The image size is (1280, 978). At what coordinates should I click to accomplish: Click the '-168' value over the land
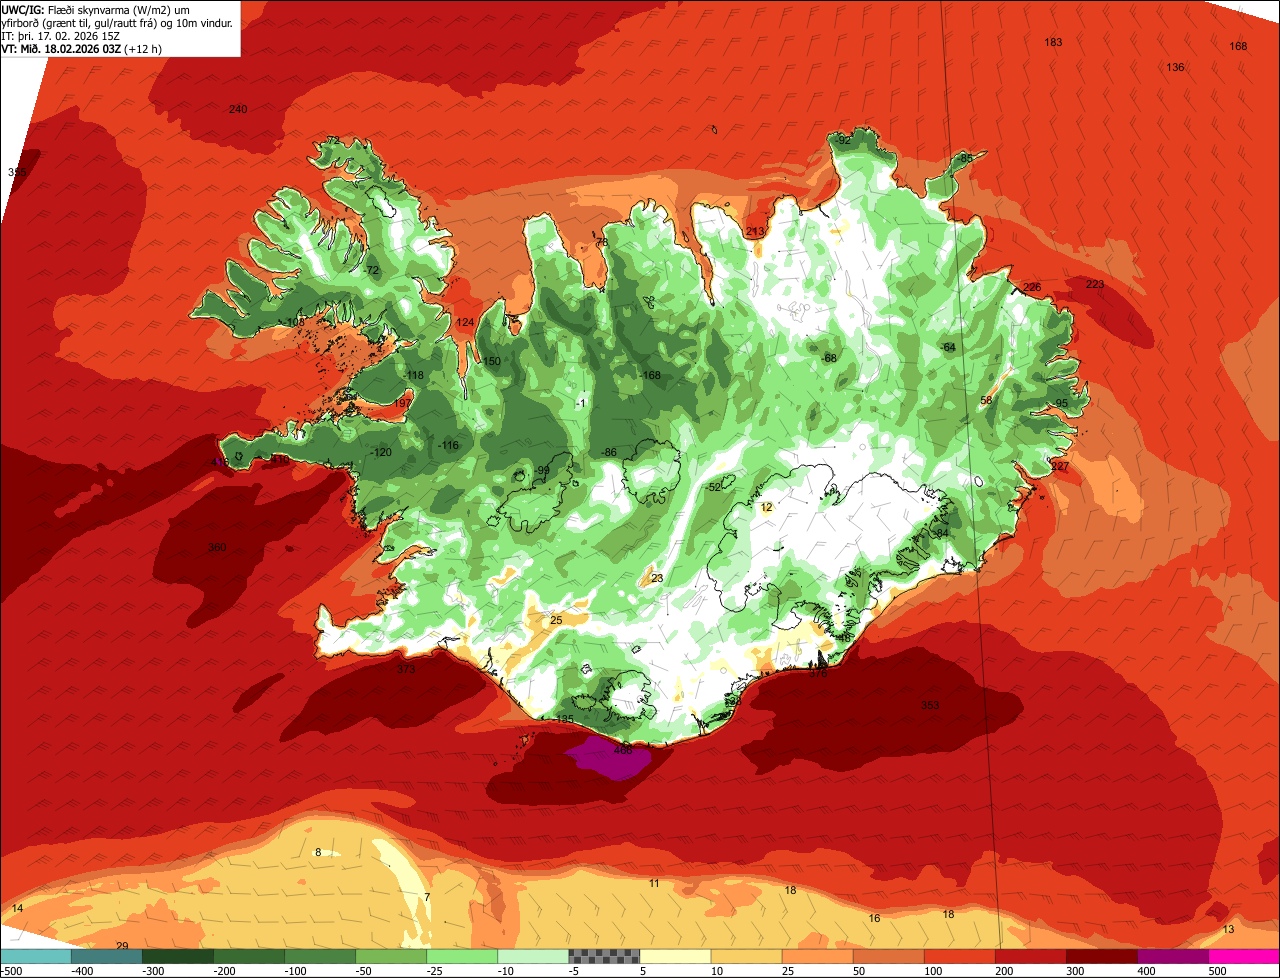pyautogui.click(x=650, y=376)
